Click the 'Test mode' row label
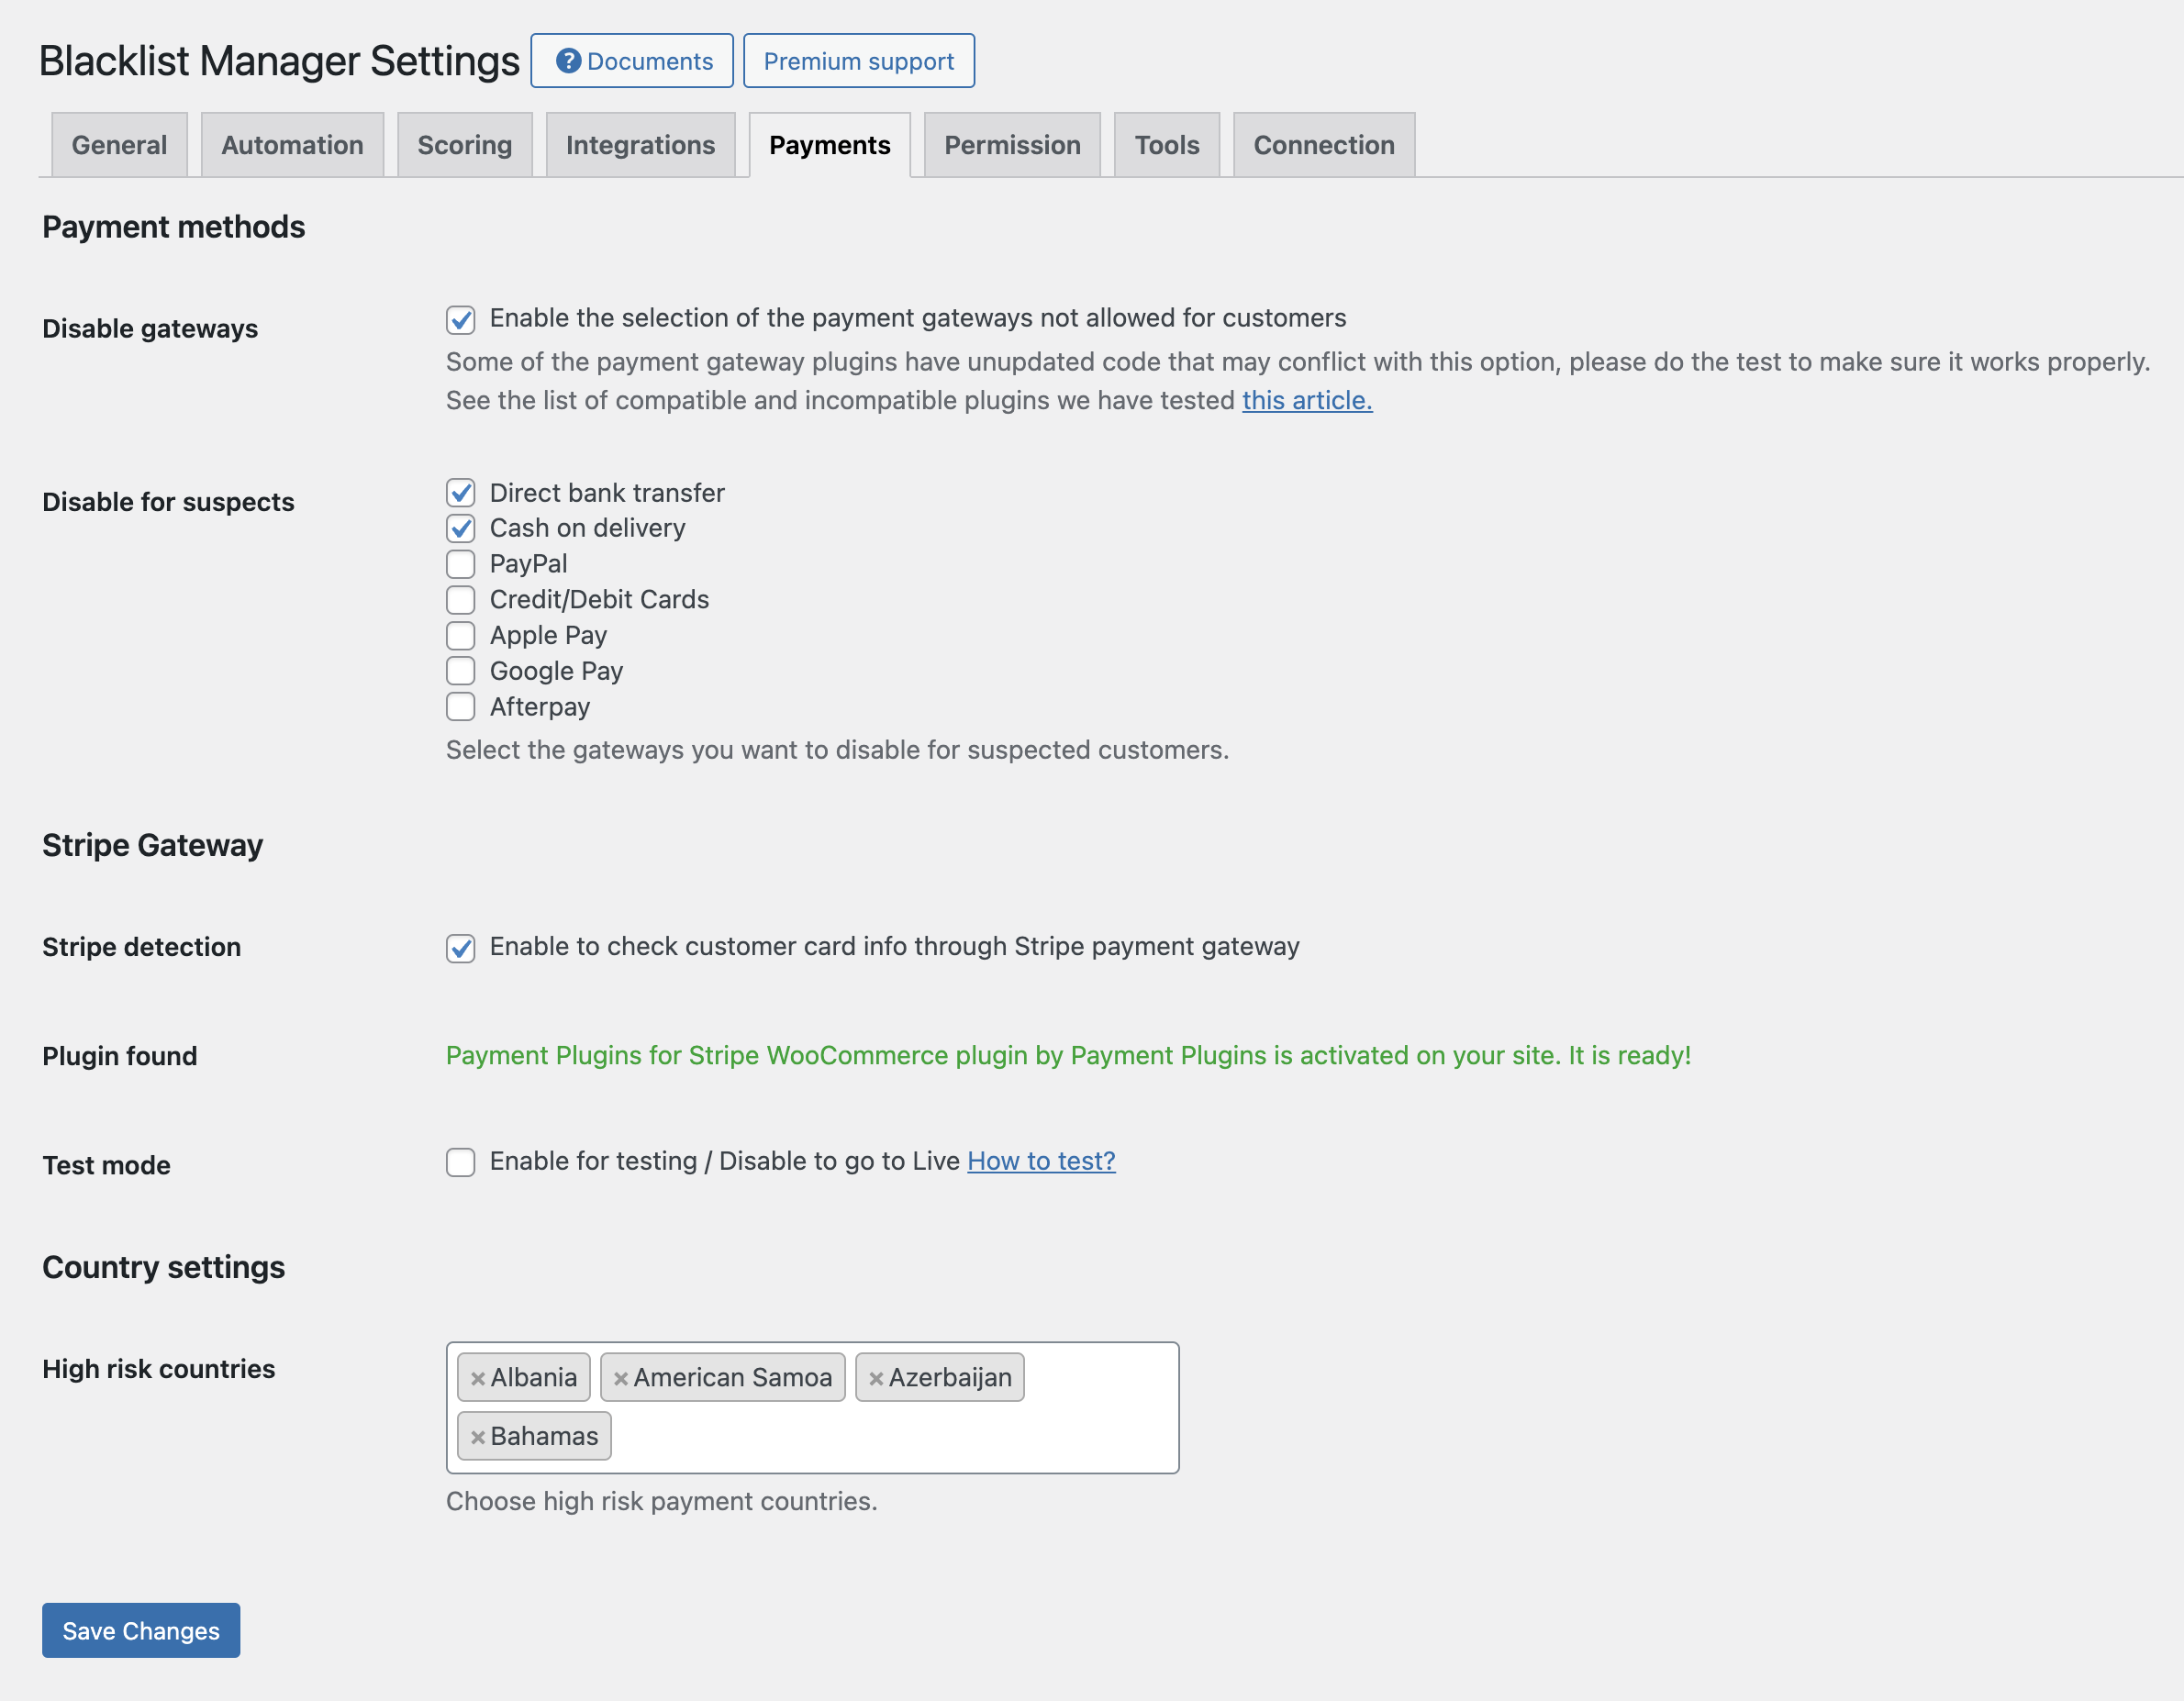The height and width of the screenshot is (1701, 2184). click(x=106, y=1166)
